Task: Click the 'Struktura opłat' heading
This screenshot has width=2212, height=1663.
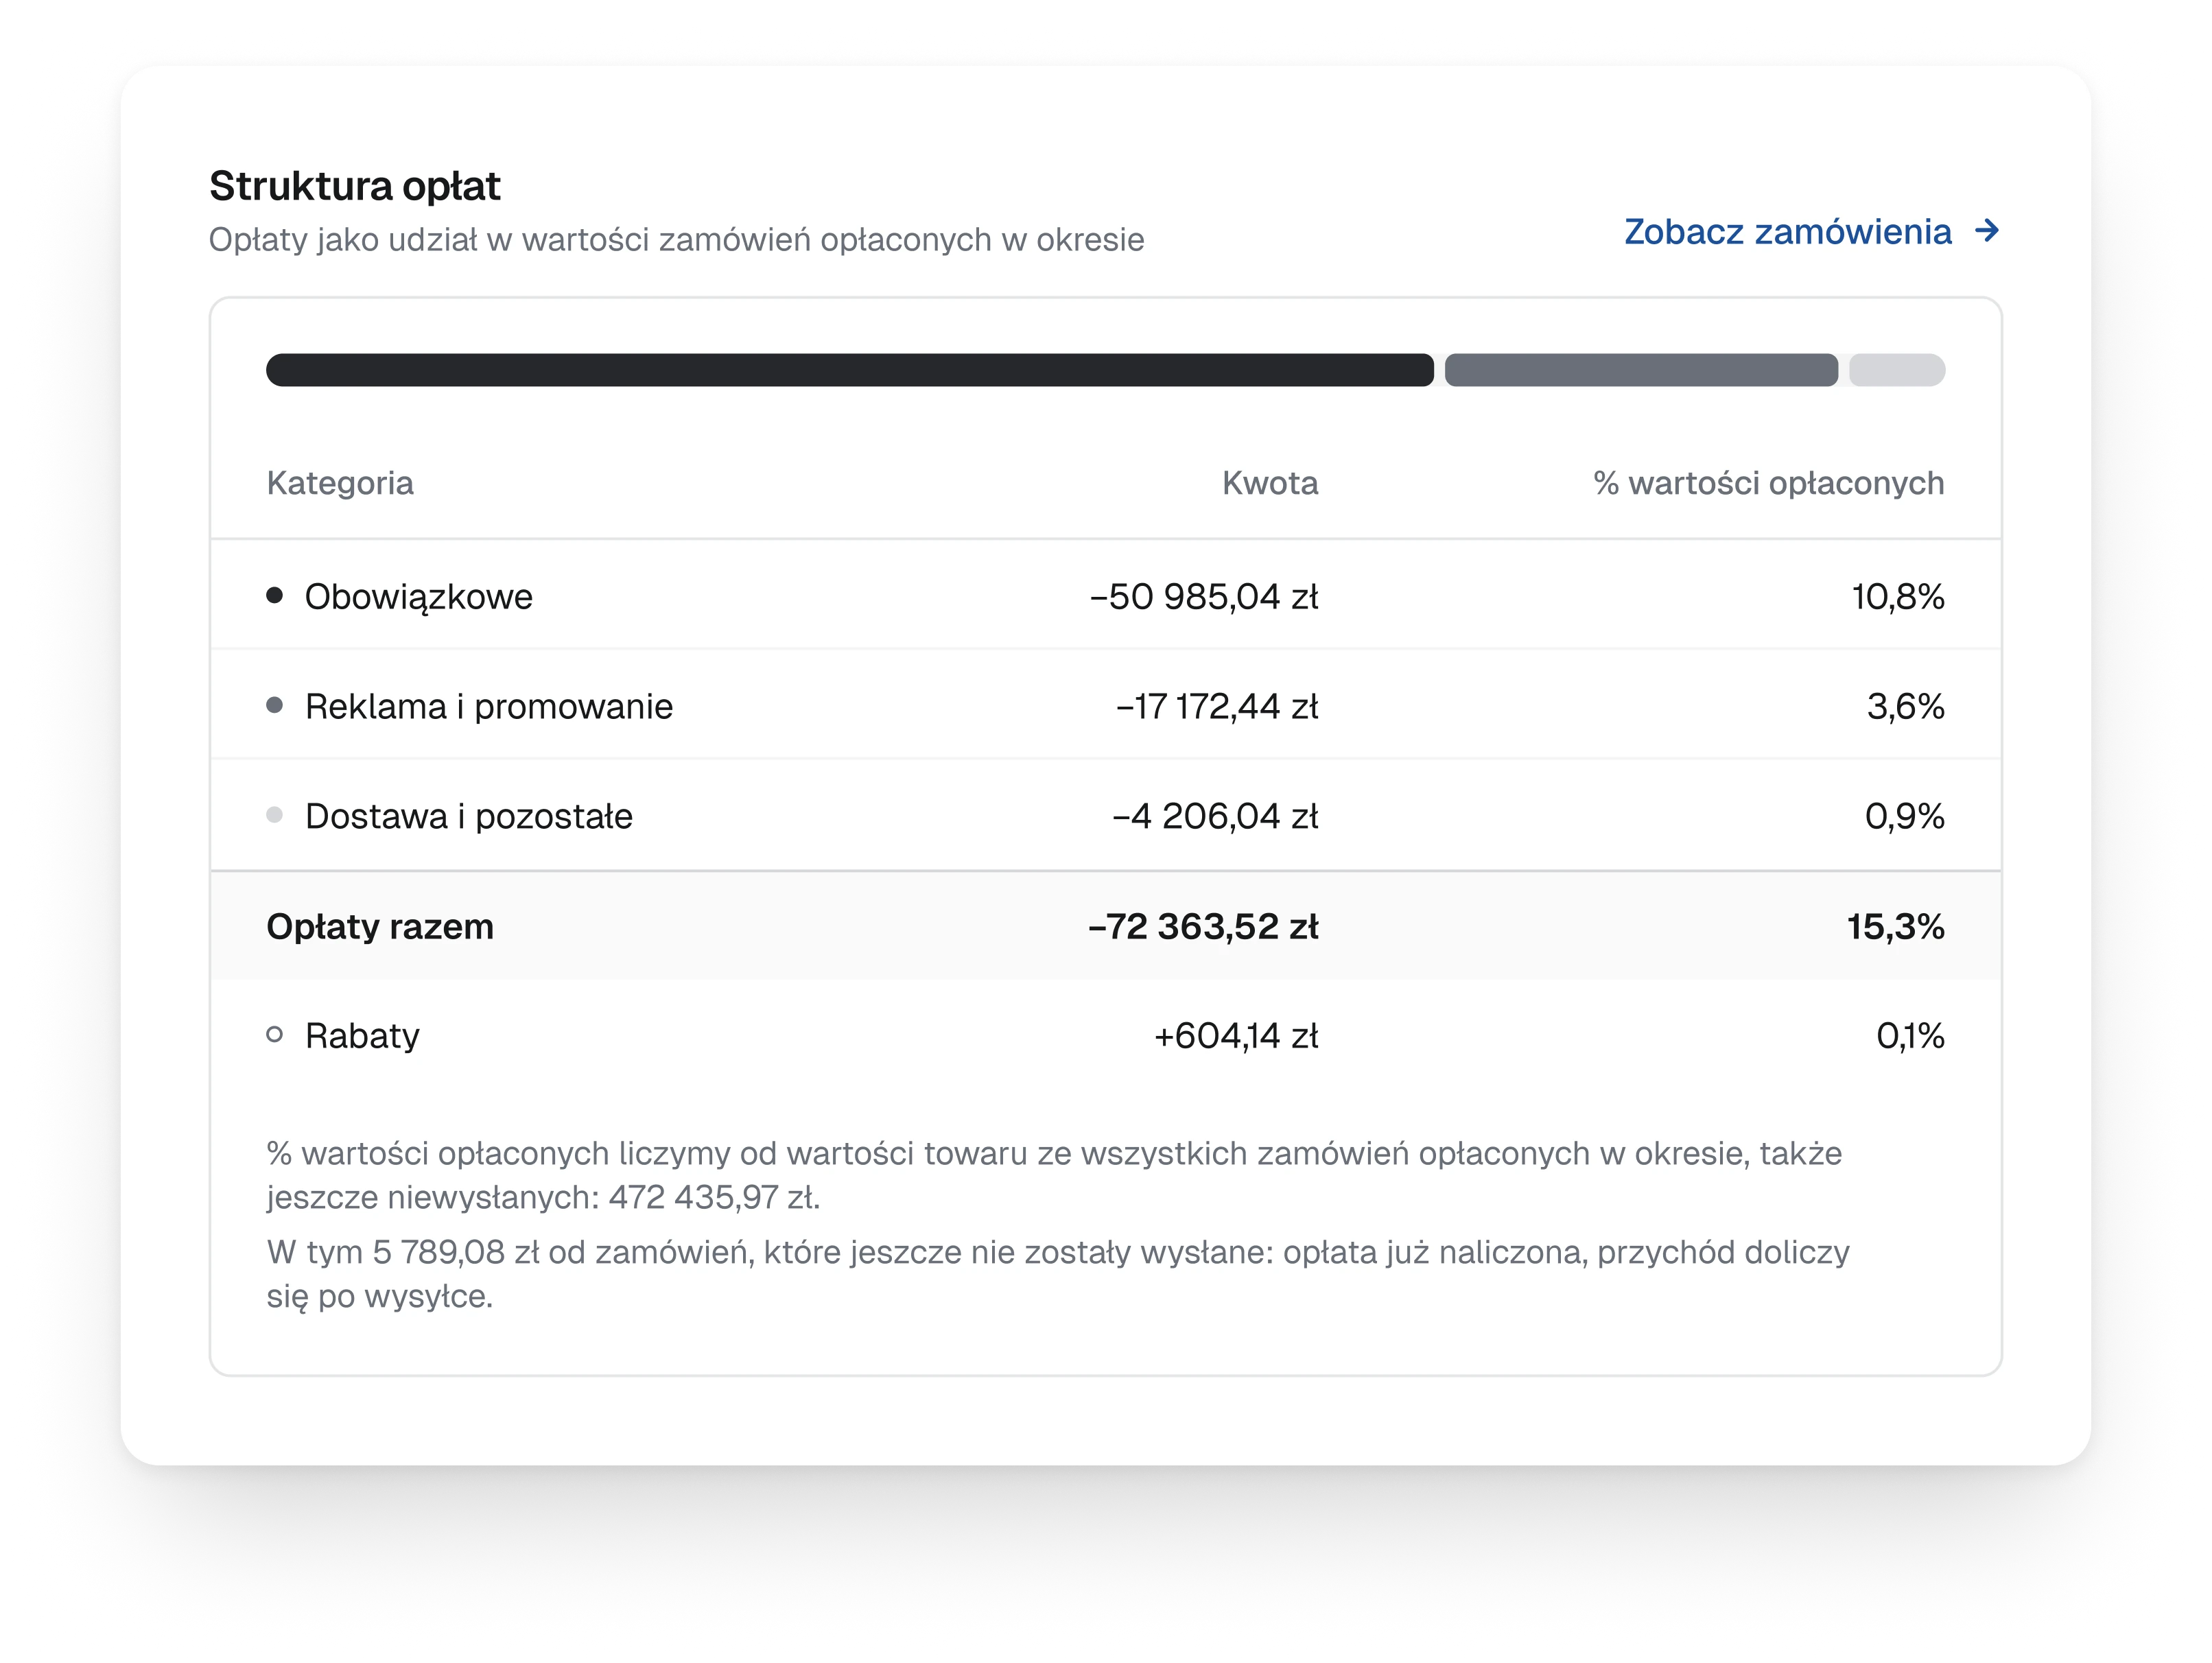Action: [355, 186]
